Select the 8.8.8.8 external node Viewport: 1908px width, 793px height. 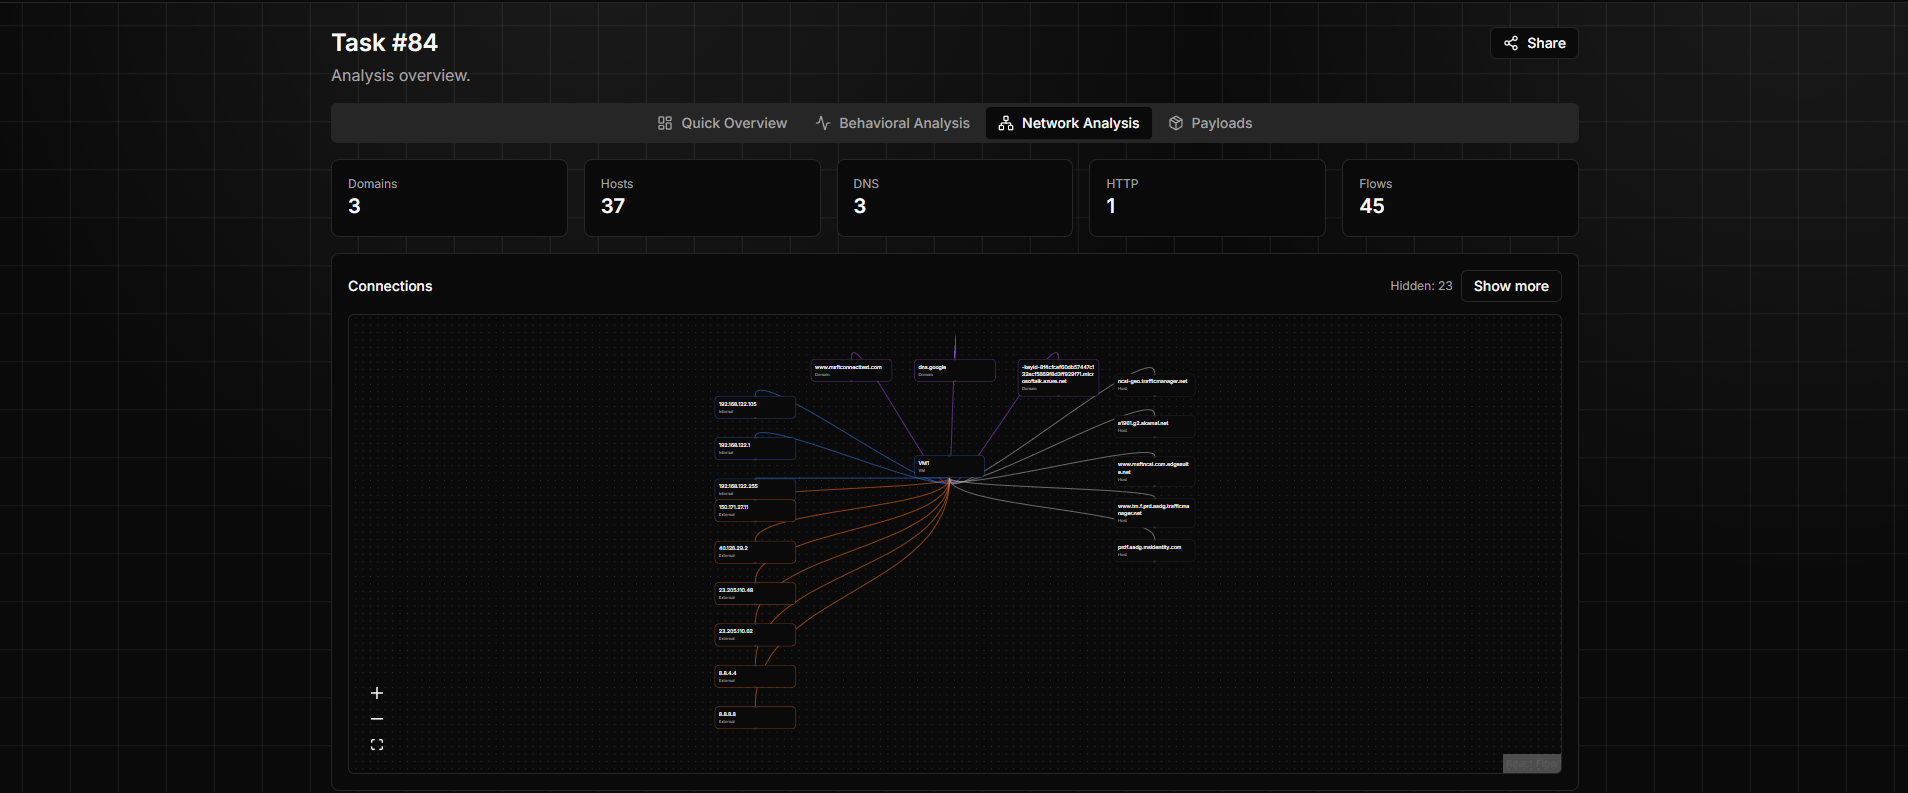coord(755,717)
